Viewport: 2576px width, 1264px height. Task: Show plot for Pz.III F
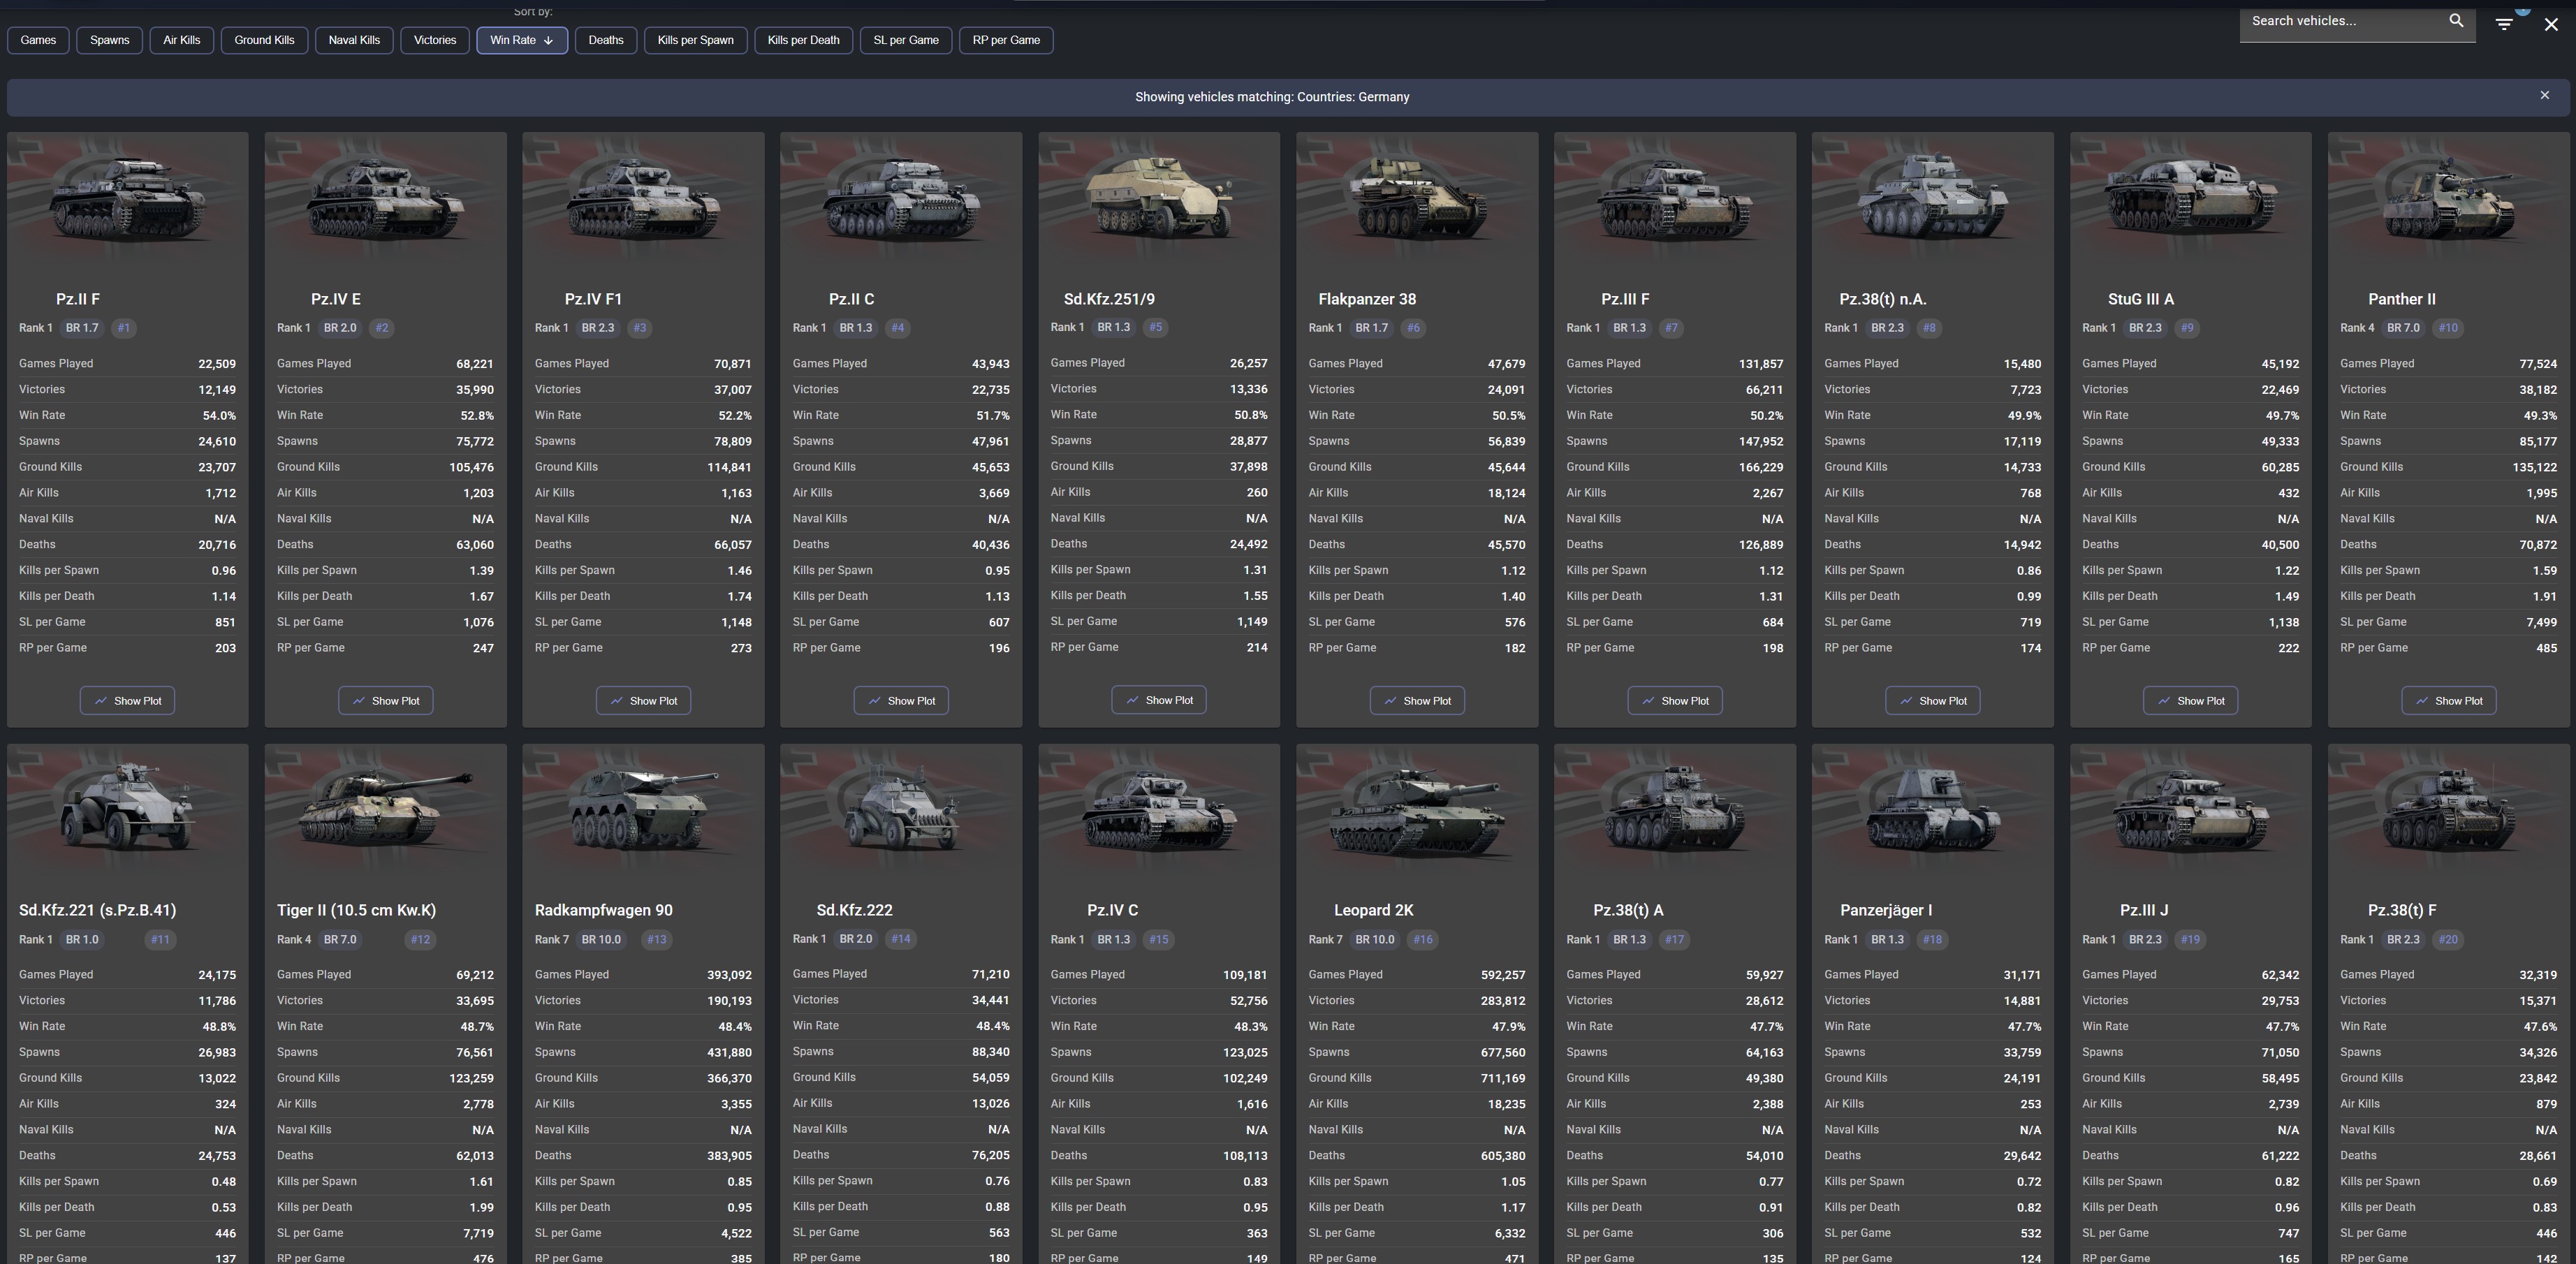pyautogui.click(x=1675, y=701)
